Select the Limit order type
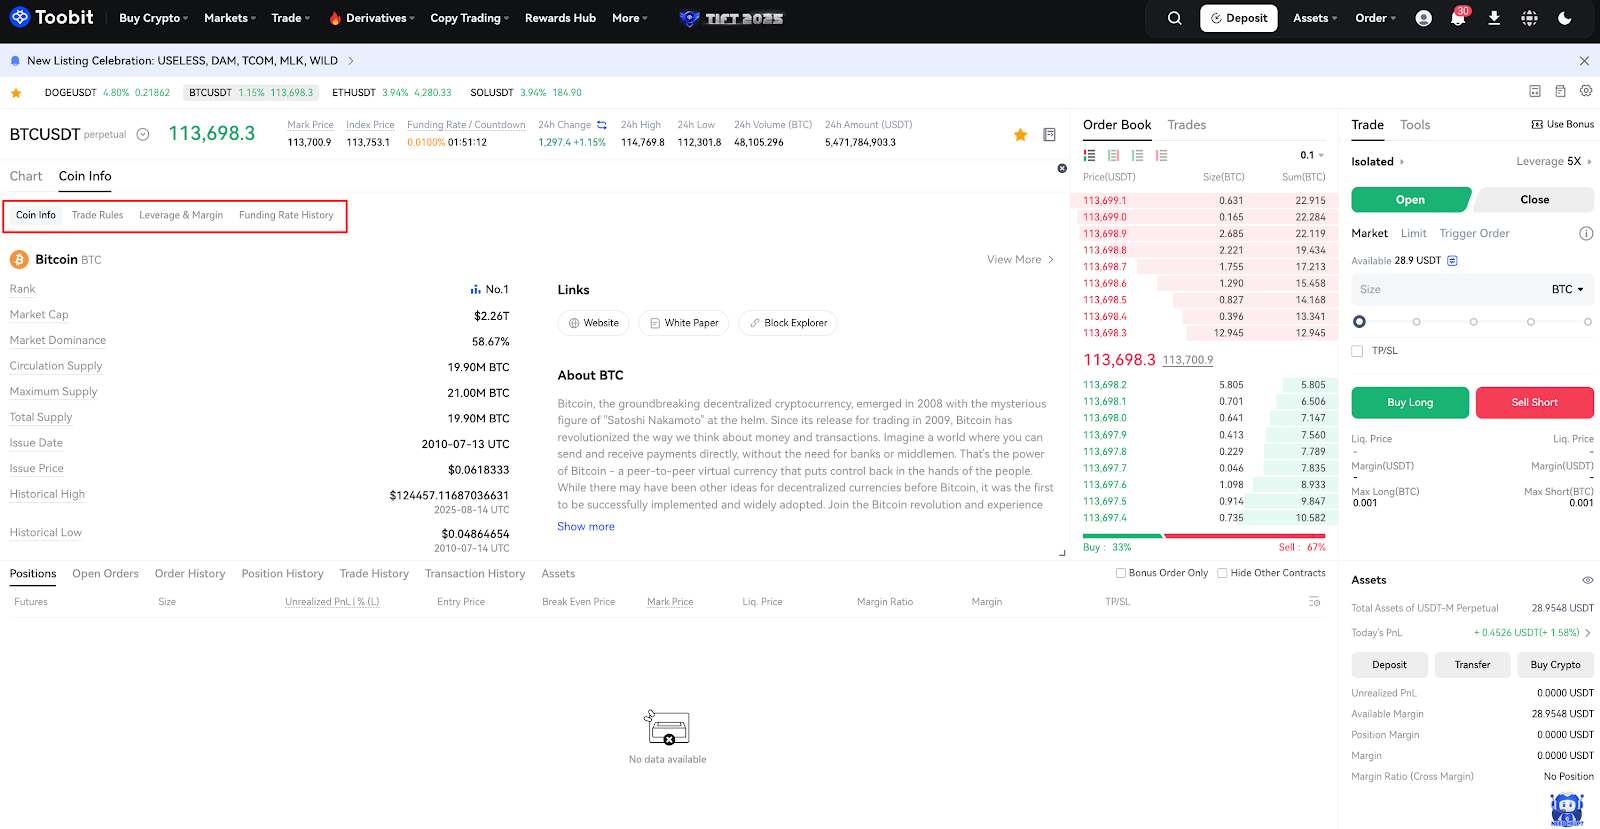This screenshot has height=829, width=1600. [1414, 233]
